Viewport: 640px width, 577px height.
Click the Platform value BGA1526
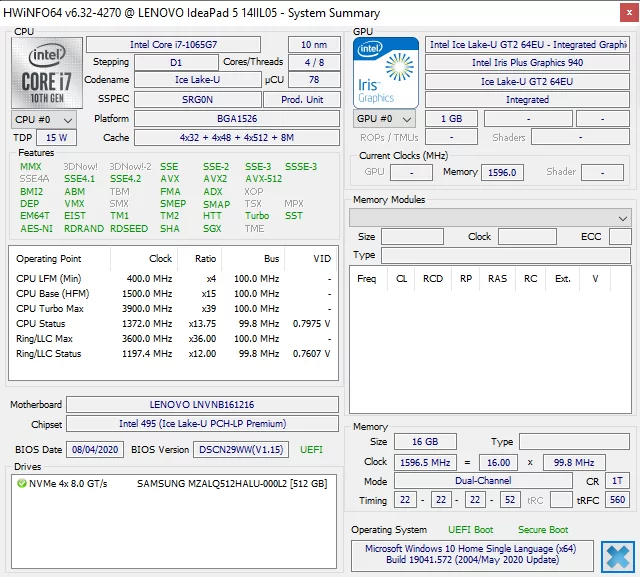[x=237, y=119]
